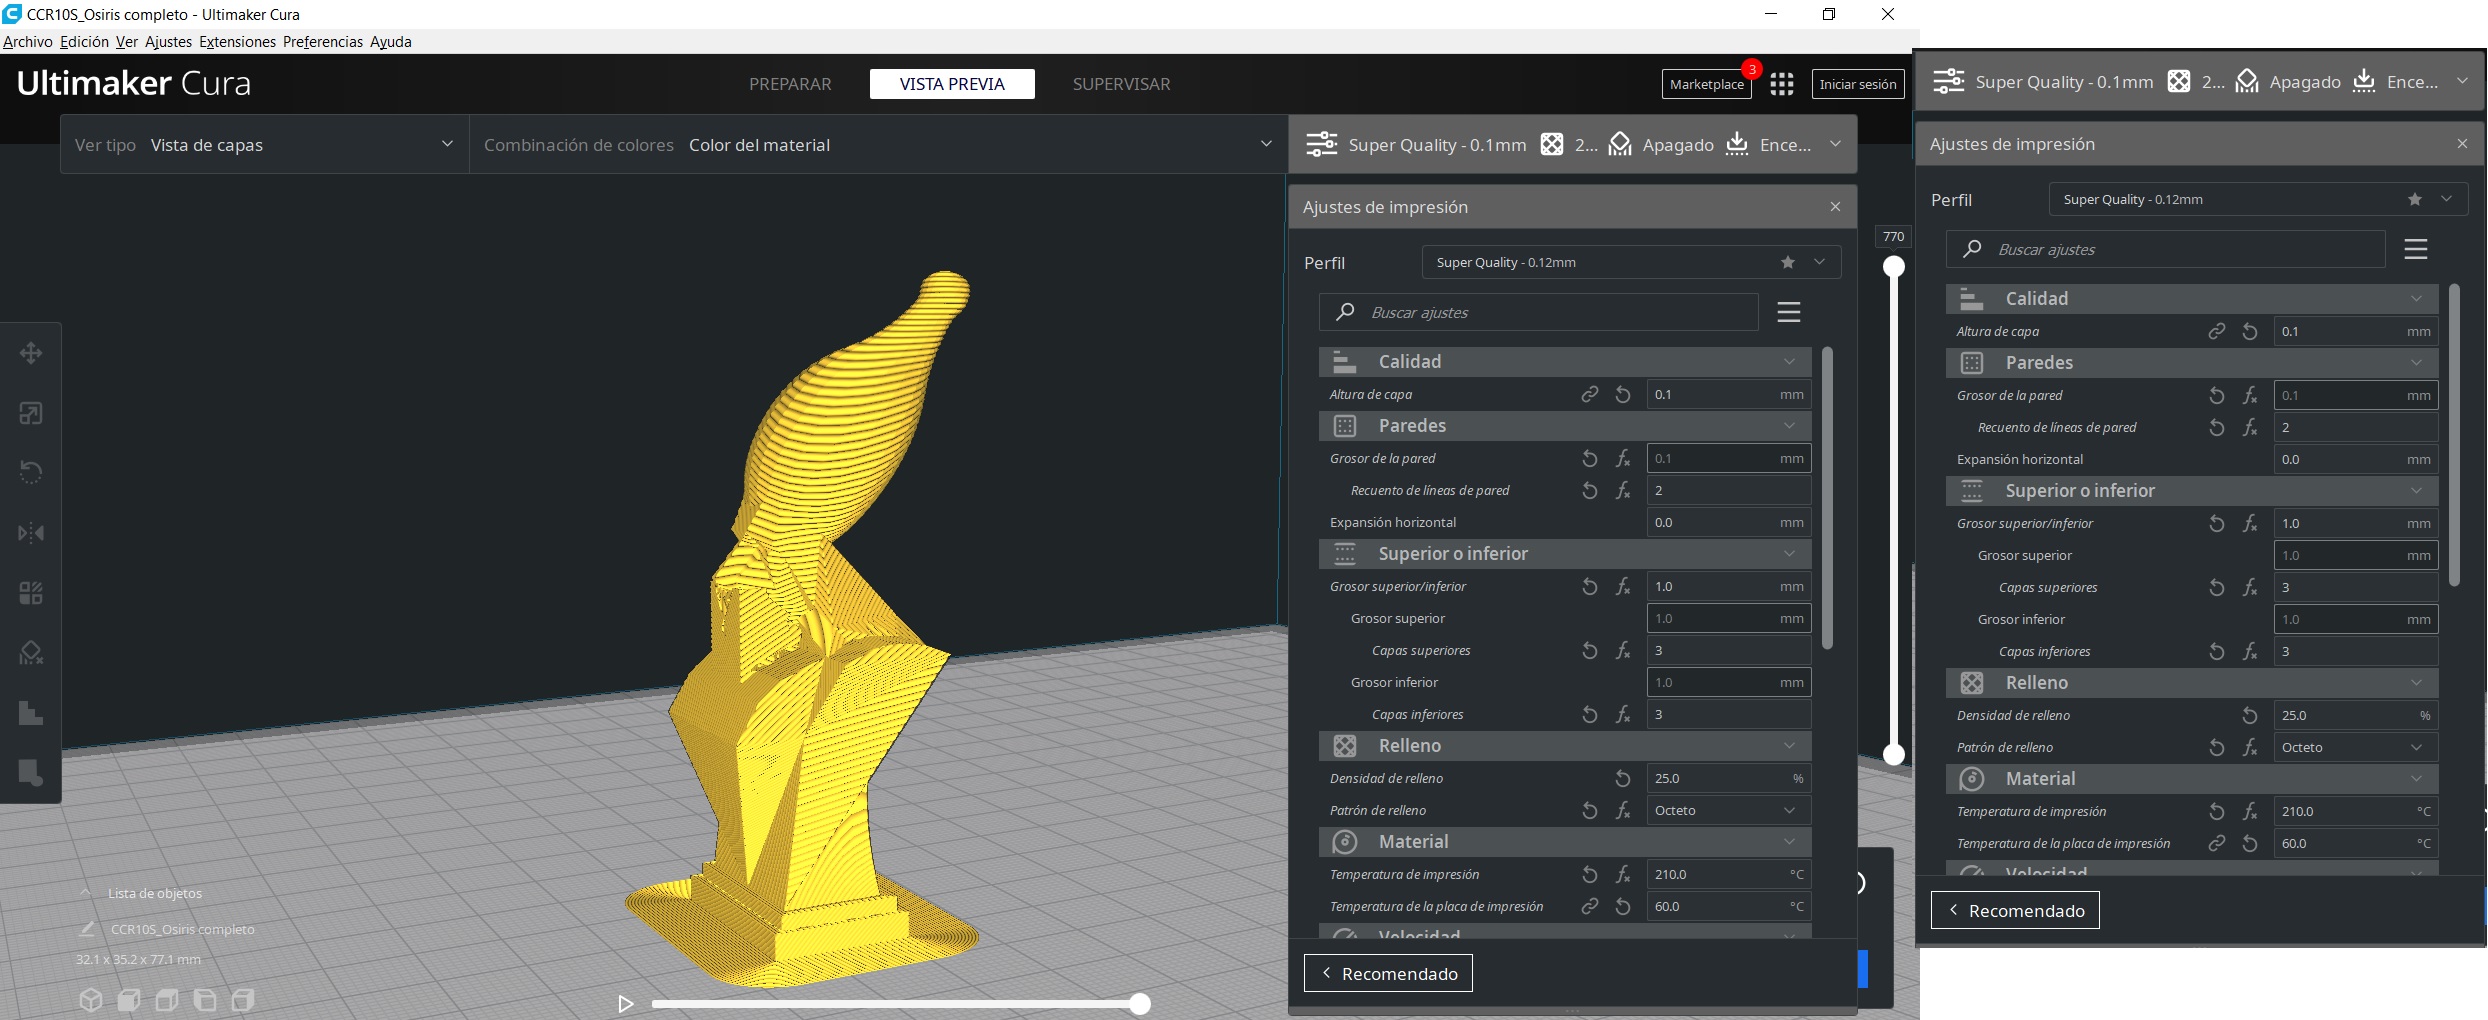2488x1020 pixels.
Task: Open the Archivo menu
Action: (28, 42)
